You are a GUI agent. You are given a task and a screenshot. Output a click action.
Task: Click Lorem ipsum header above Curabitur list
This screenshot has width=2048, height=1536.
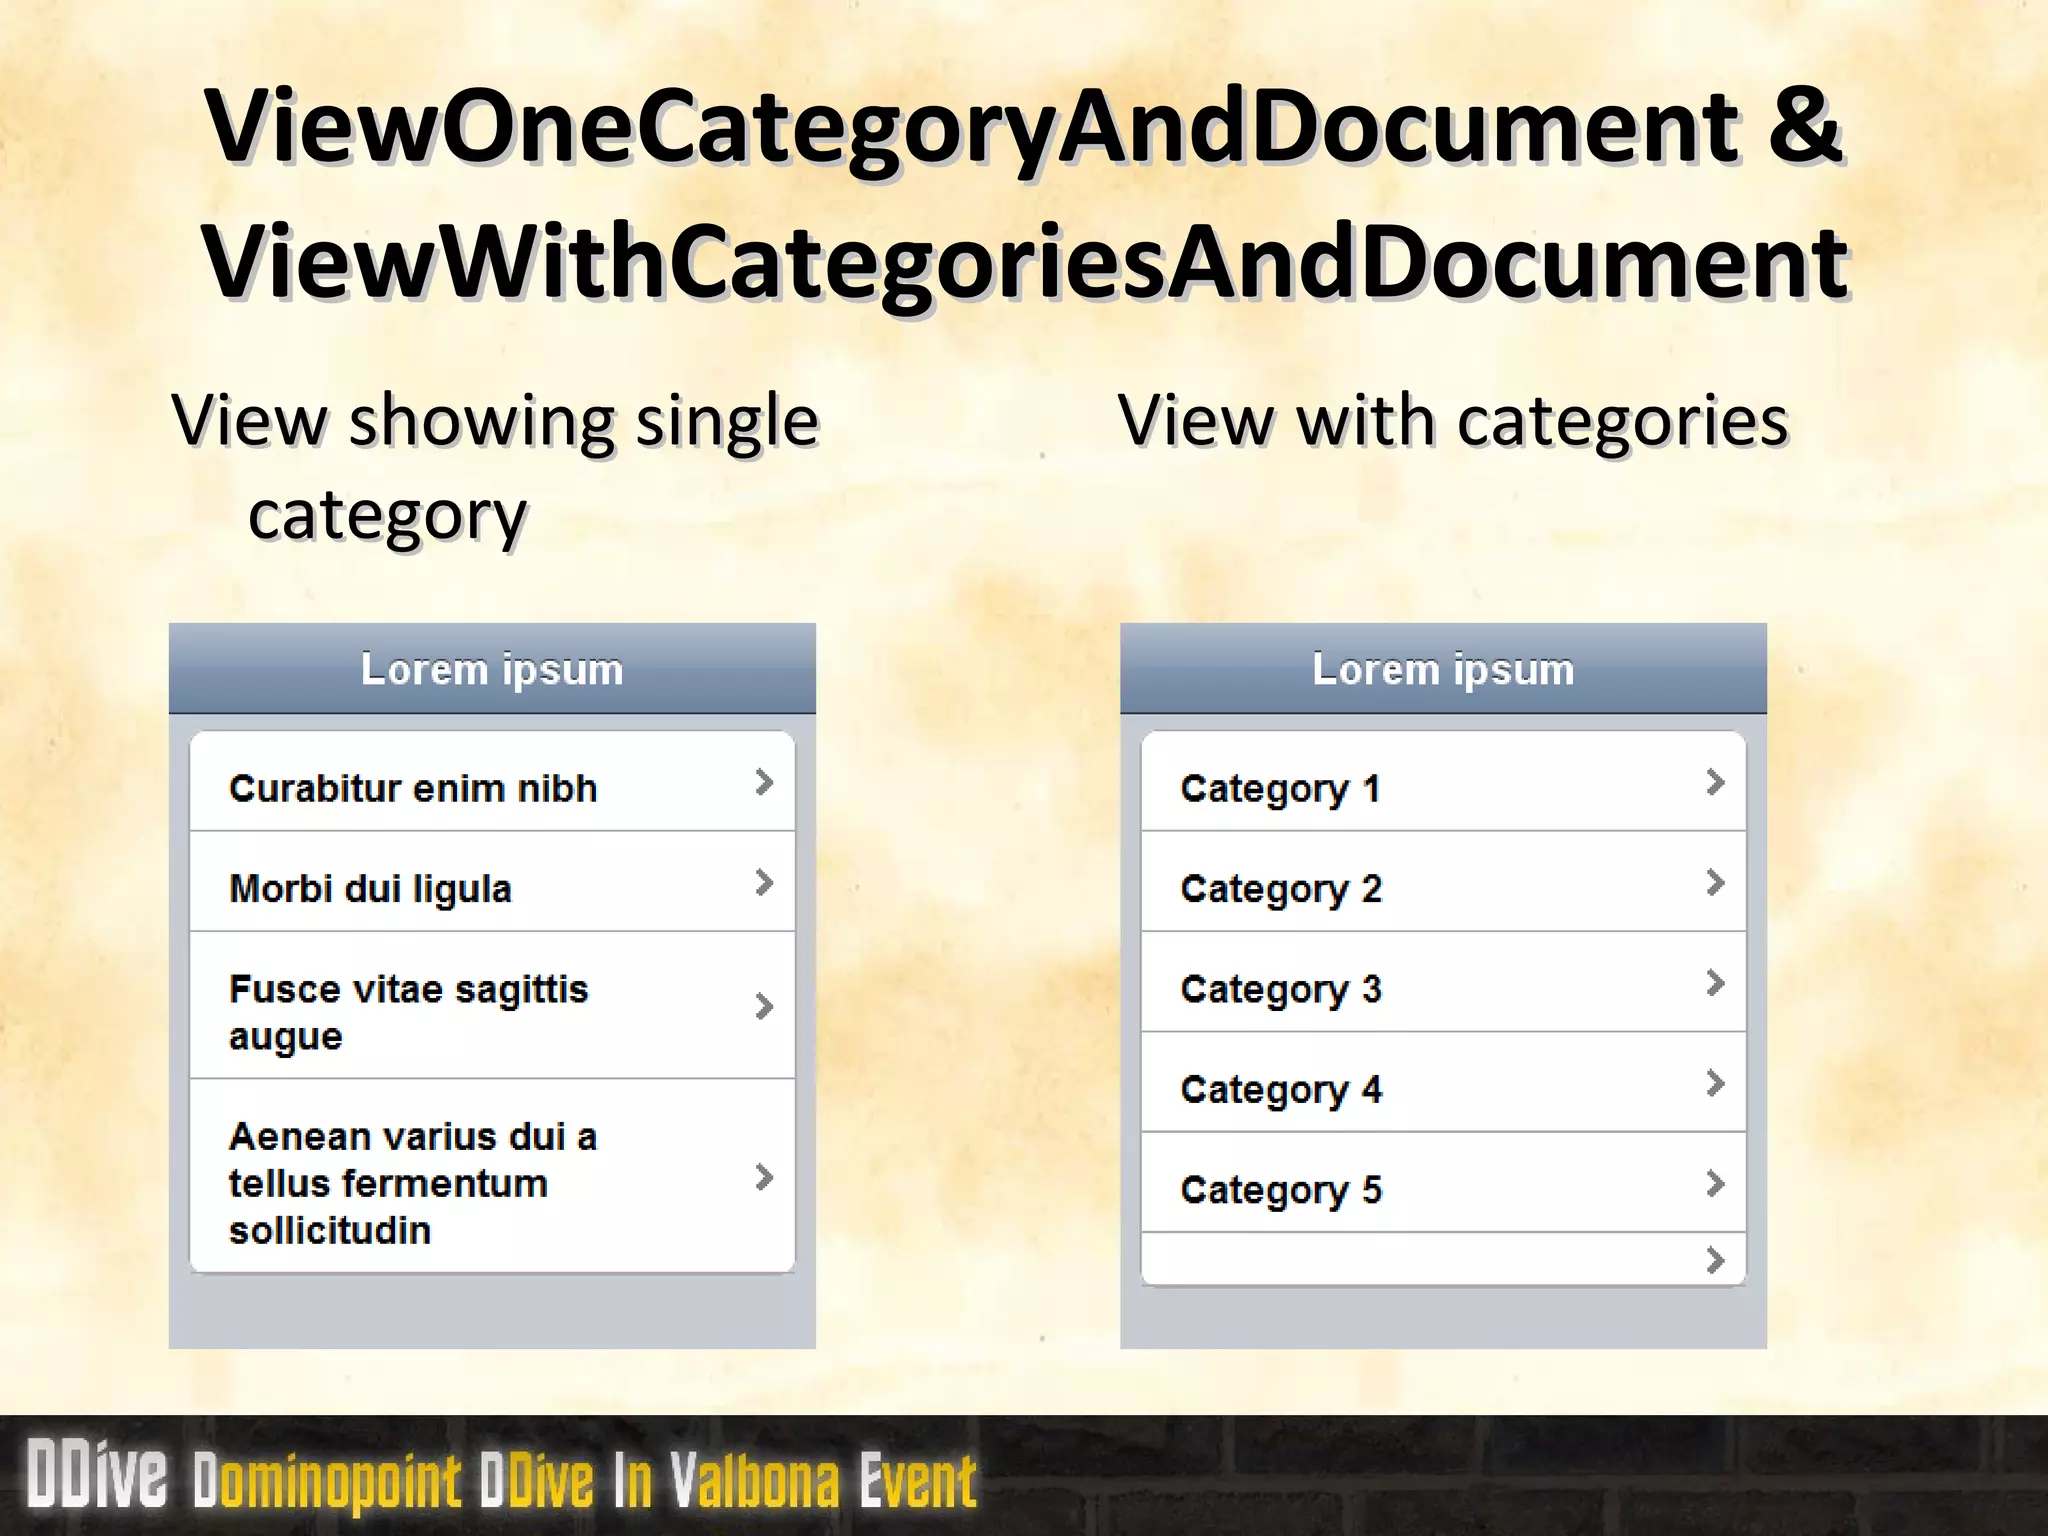(492, 668)
